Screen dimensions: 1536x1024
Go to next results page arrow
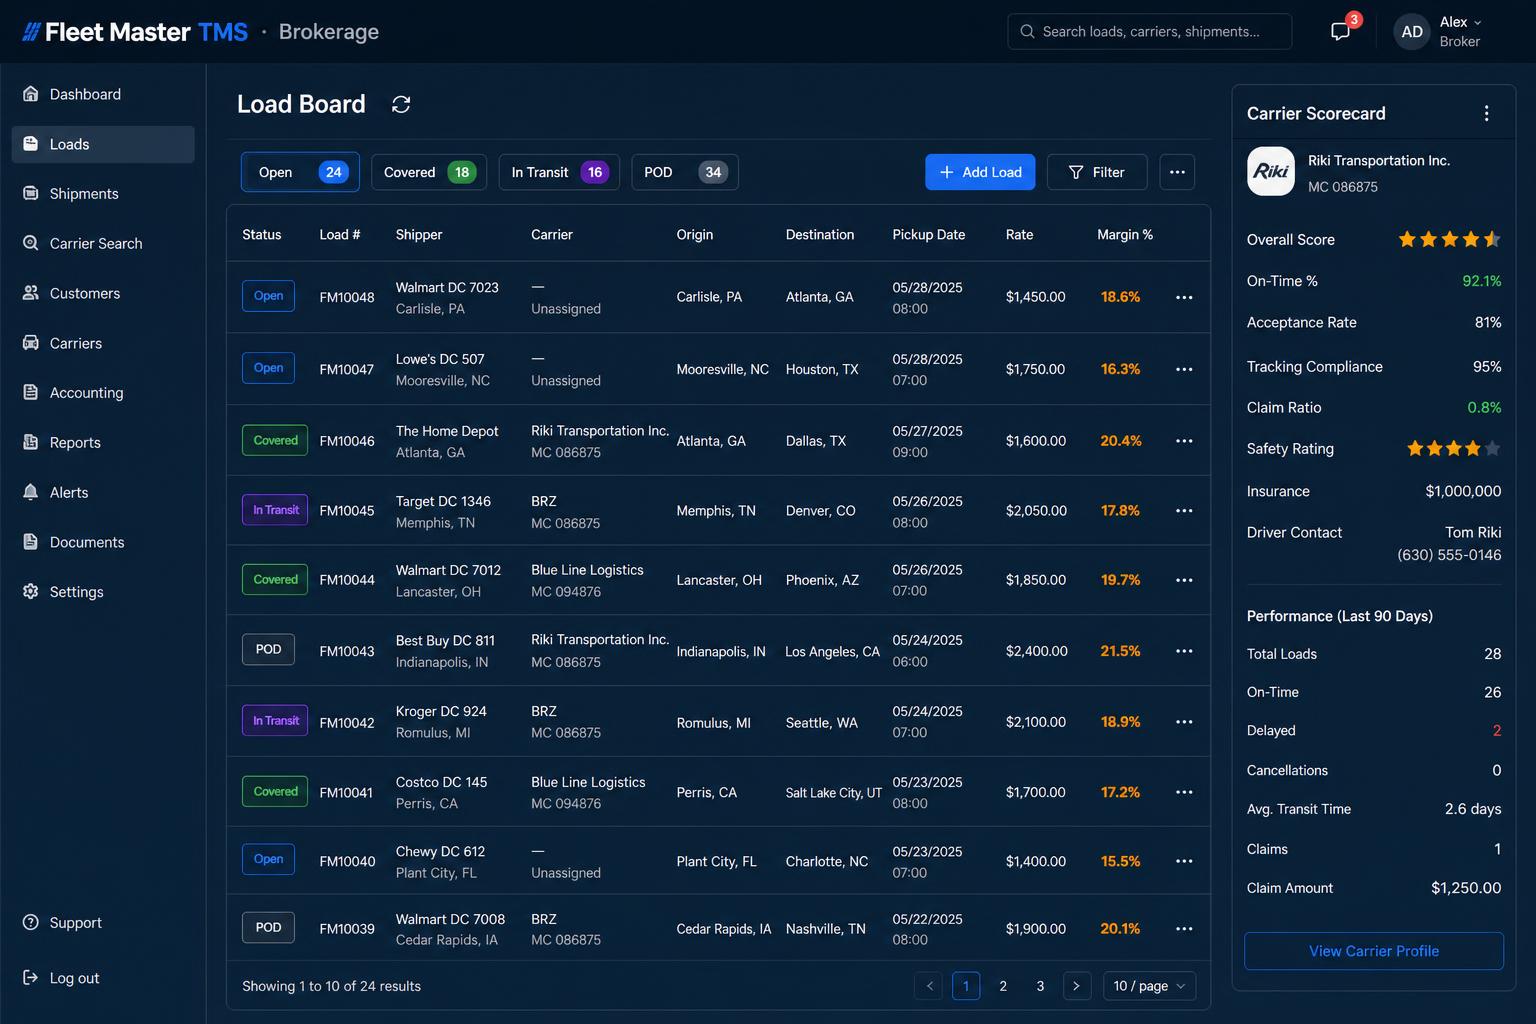[1077, 986]
